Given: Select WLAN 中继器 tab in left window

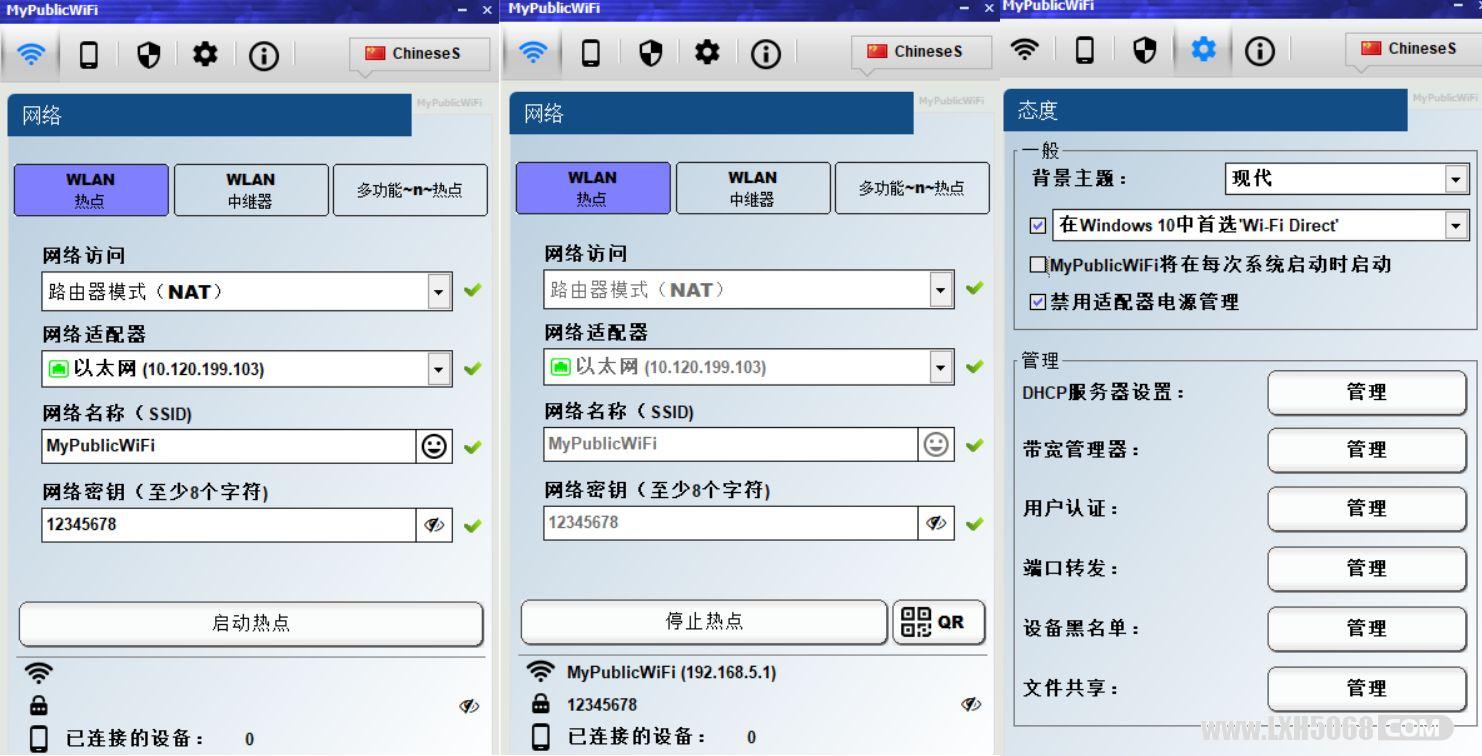Looking at the screenshot, I should tap(251, 190).
